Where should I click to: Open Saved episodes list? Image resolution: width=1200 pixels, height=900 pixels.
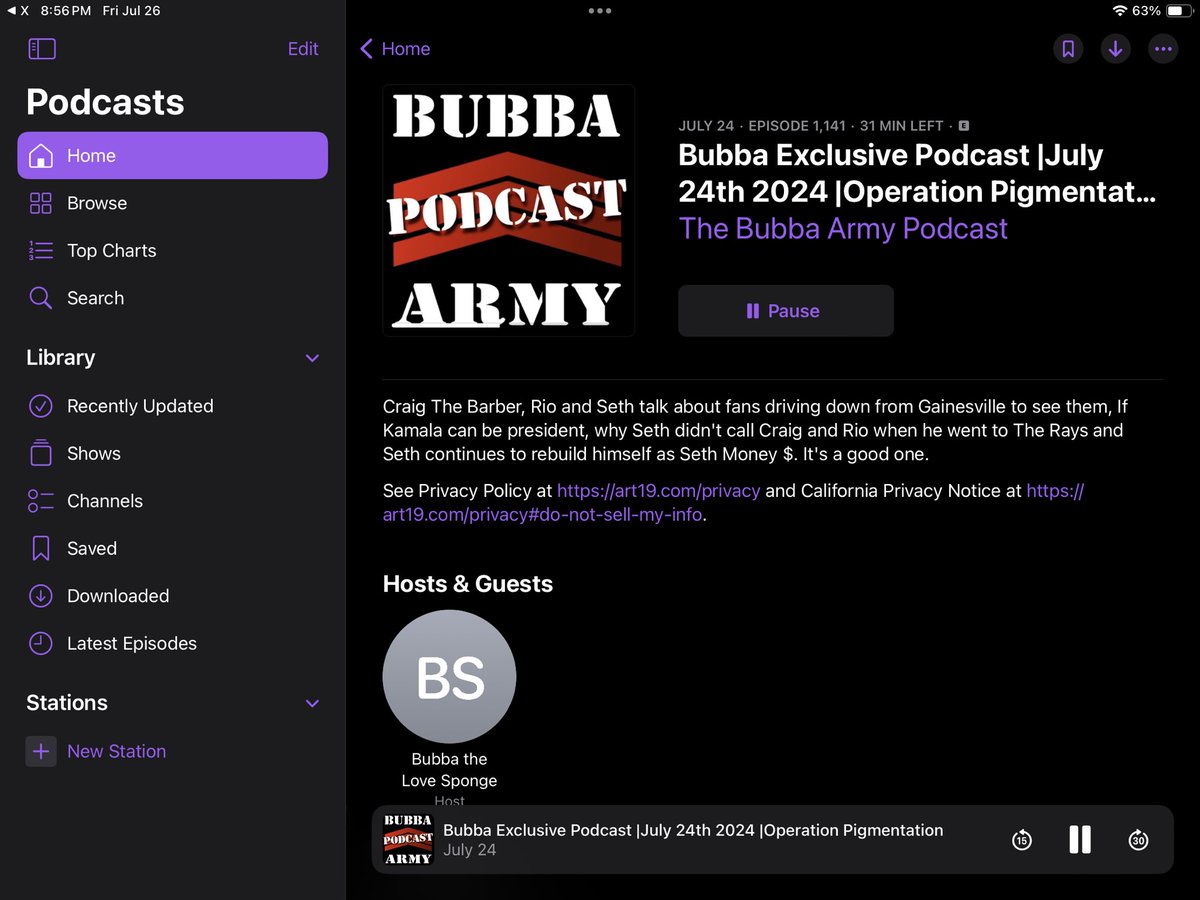point(172,548)
